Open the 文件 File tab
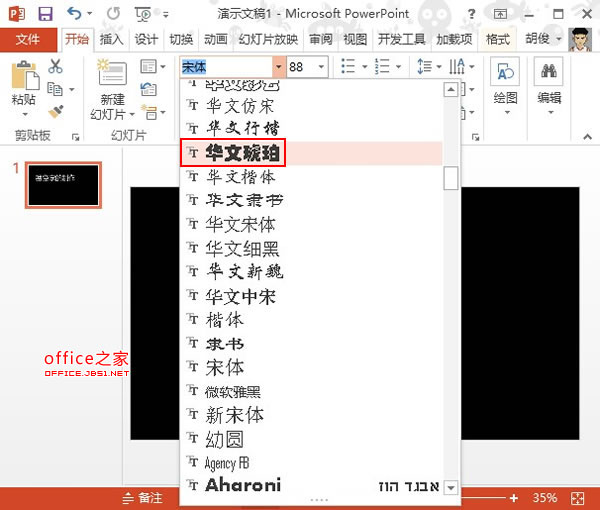 tap(28, 39)
